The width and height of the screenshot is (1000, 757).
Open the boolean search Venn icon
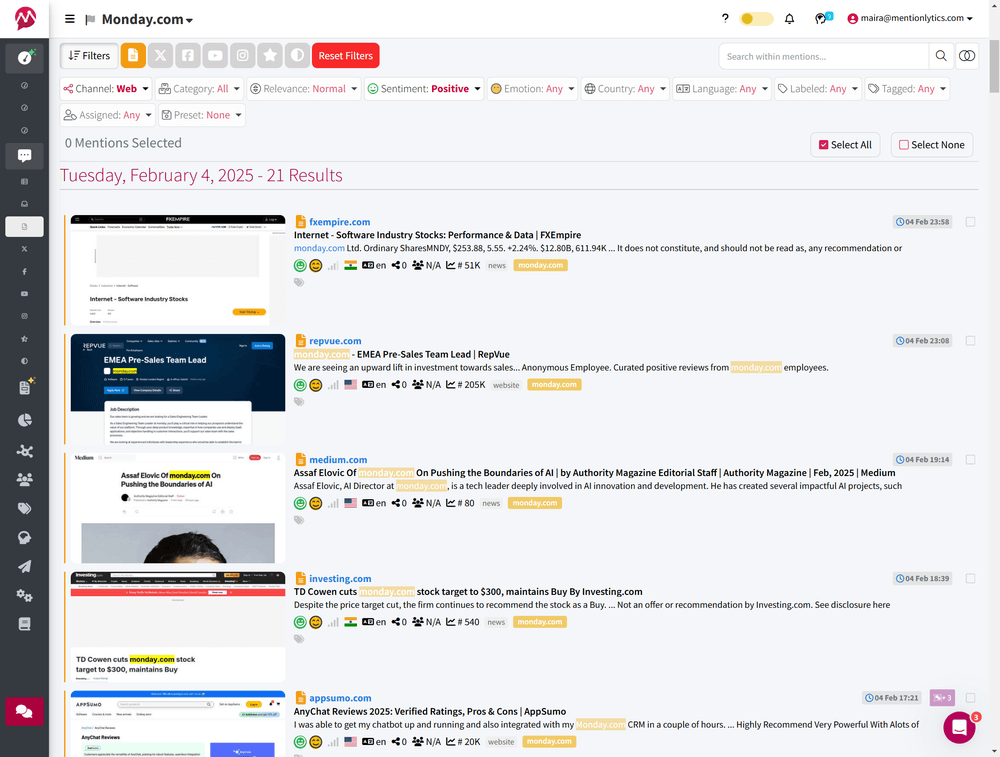967,56
